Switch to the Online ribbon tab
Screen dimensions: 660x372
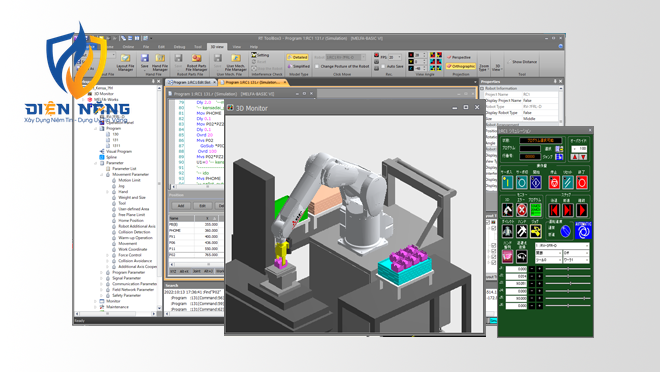point(128,47)
